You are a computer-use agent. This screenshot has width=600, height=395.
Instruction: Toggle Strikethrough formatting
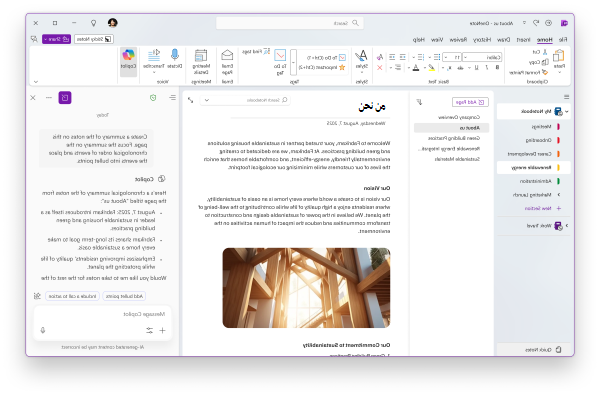click(460, 68)
